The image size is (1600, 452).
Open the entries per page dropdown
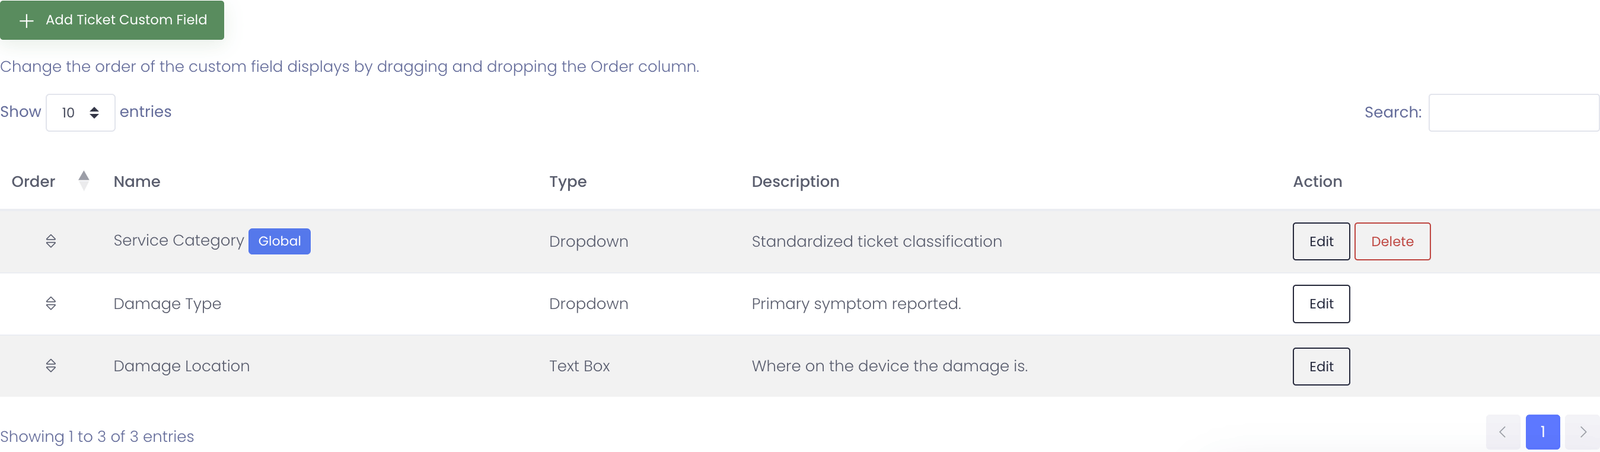pyautogui.click(x=80, y=113)
